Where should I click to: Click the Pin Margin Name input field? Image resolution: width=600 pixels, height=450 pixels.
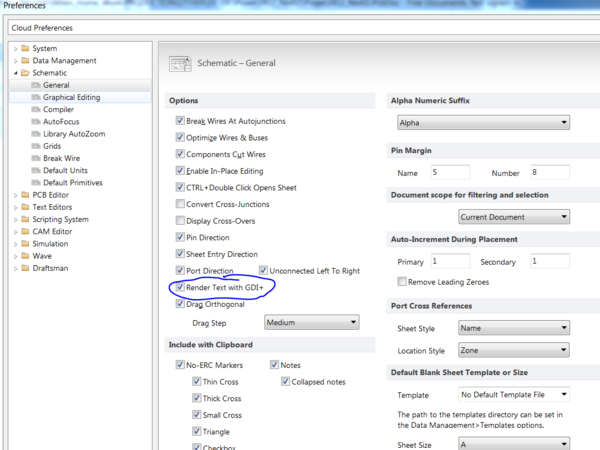[x=450, y=172]
